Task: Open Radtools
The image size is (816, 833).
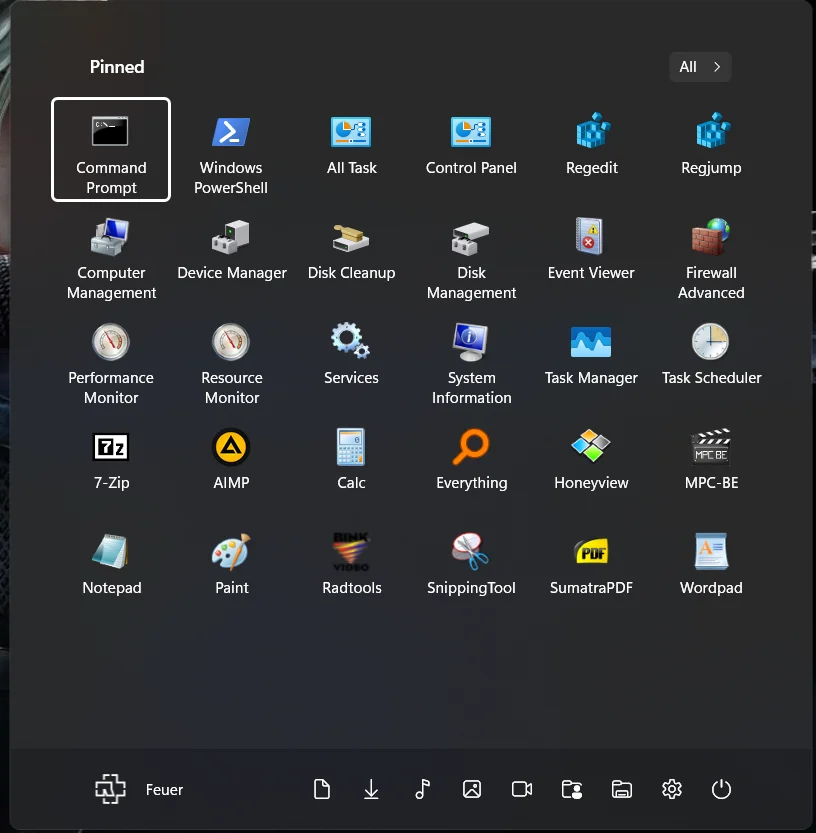Action: (351, 570)
